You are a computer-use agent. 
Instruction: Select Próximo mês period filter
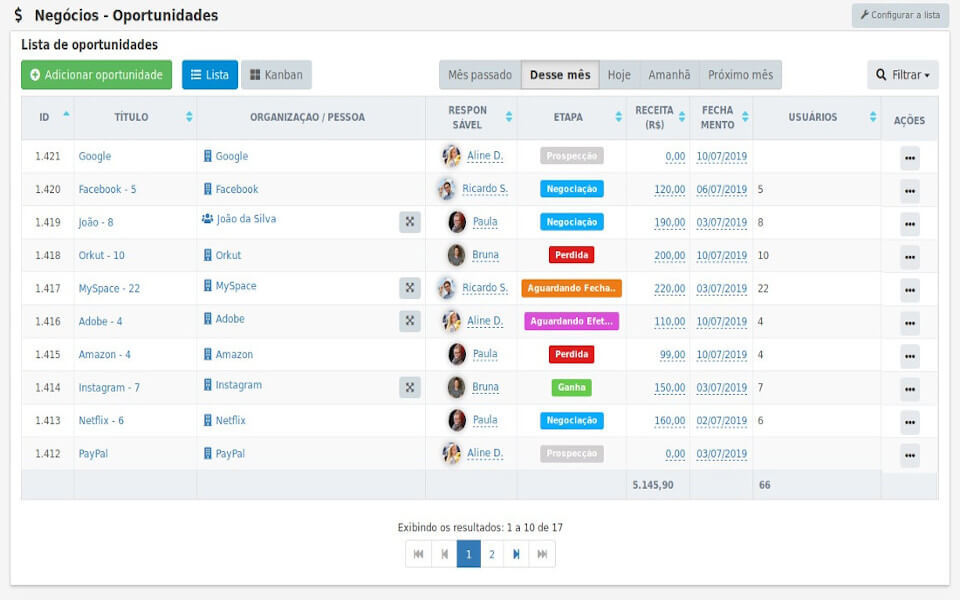coord(740,75)
